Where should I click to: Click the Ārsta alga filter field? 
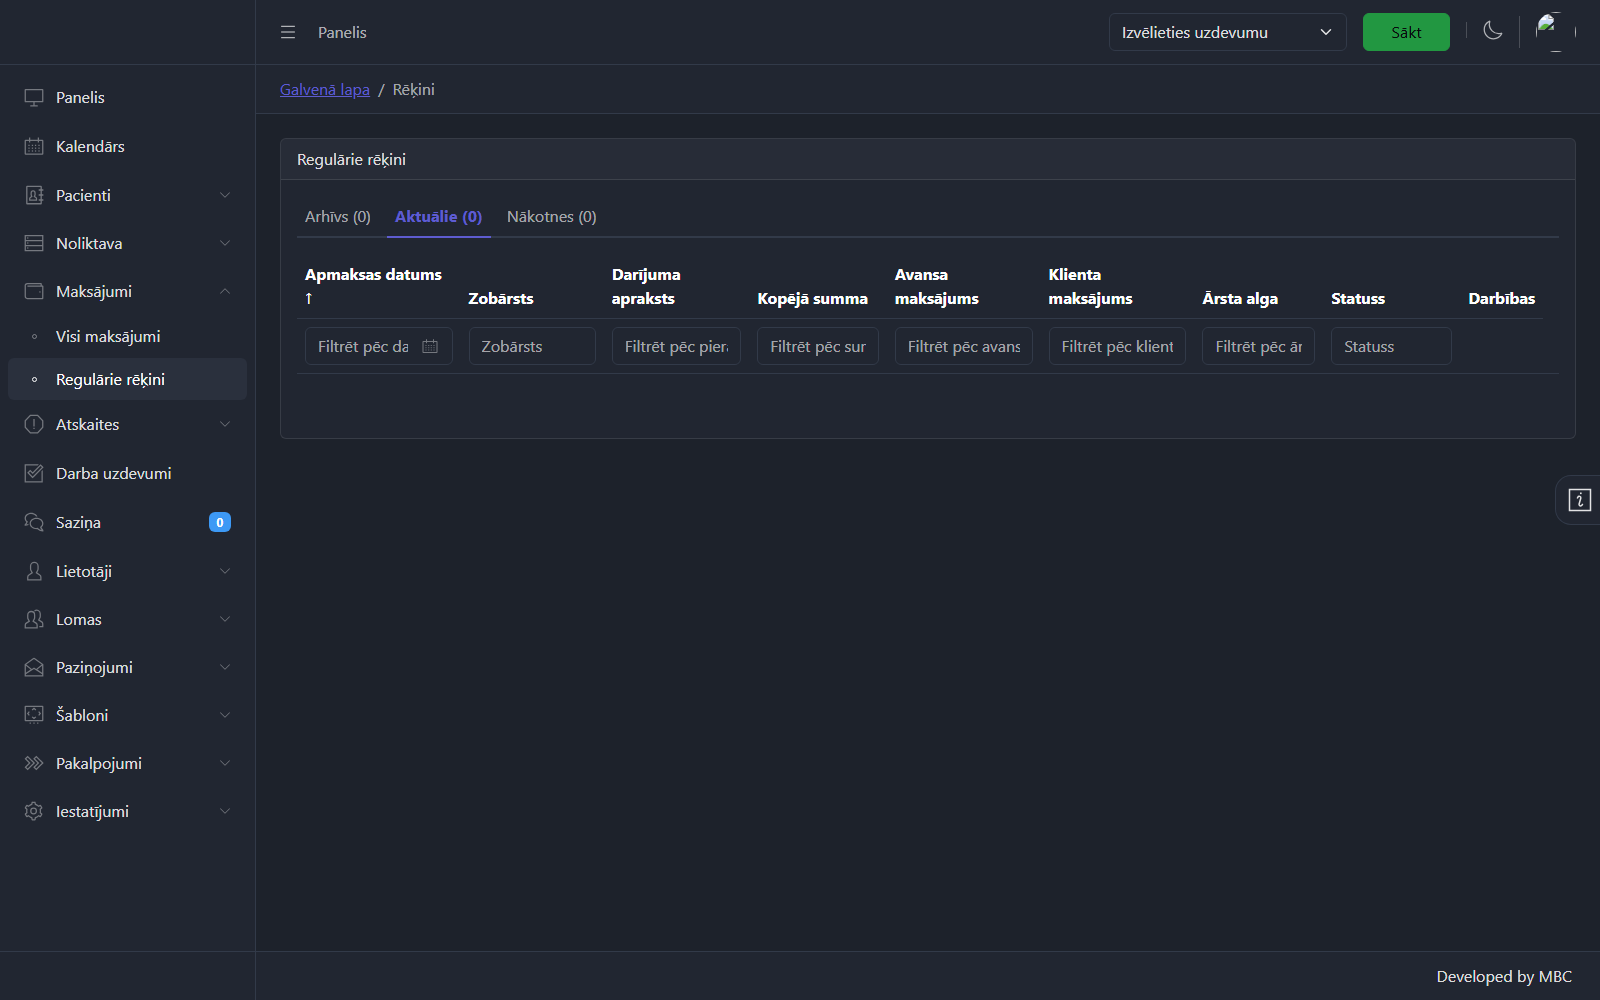[x=1258, y=346]
